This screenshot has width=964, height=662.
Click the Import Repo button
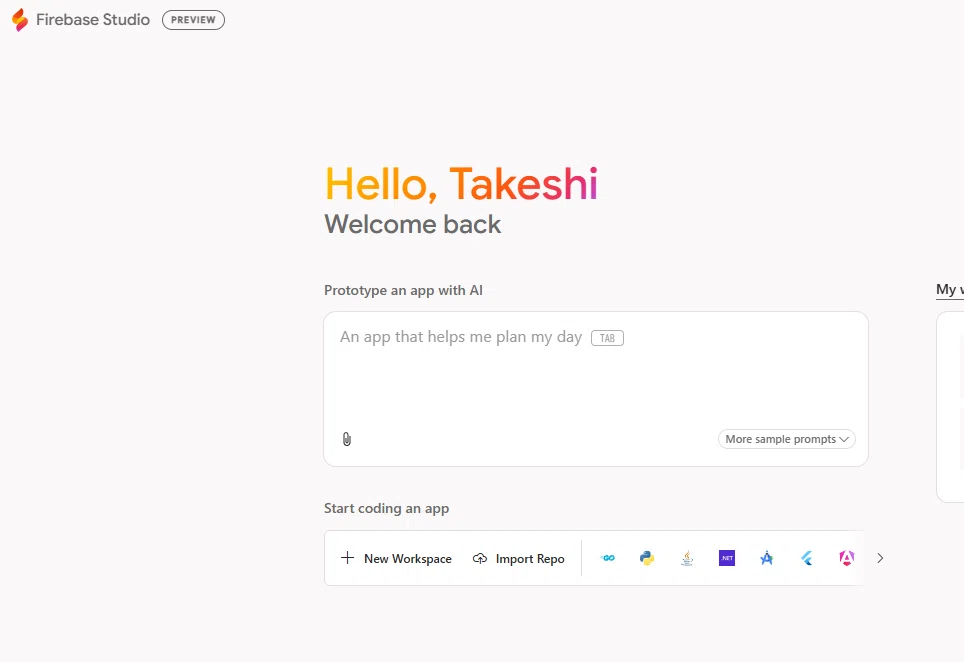(x=518, y=558)
